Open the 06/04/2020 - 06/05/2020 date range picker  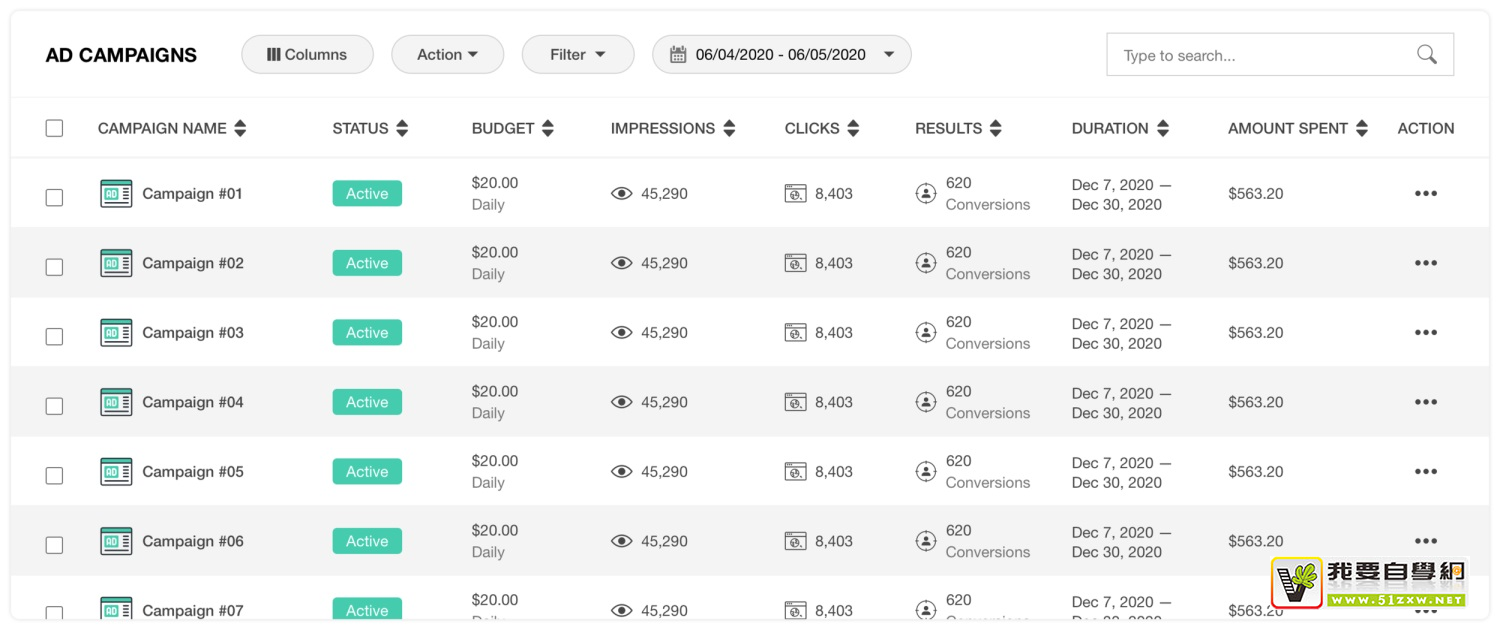point(781,55)
